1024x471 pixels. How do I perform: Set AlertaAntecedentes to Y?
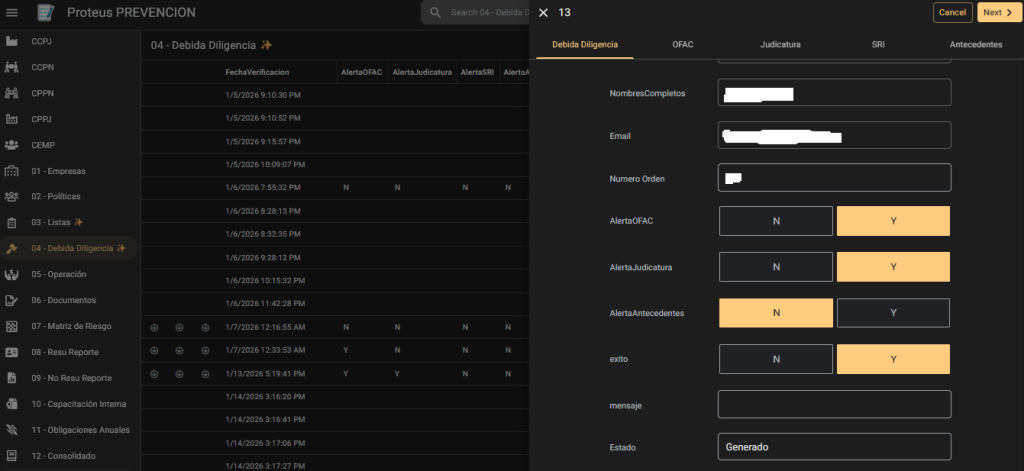click(893, 313)
